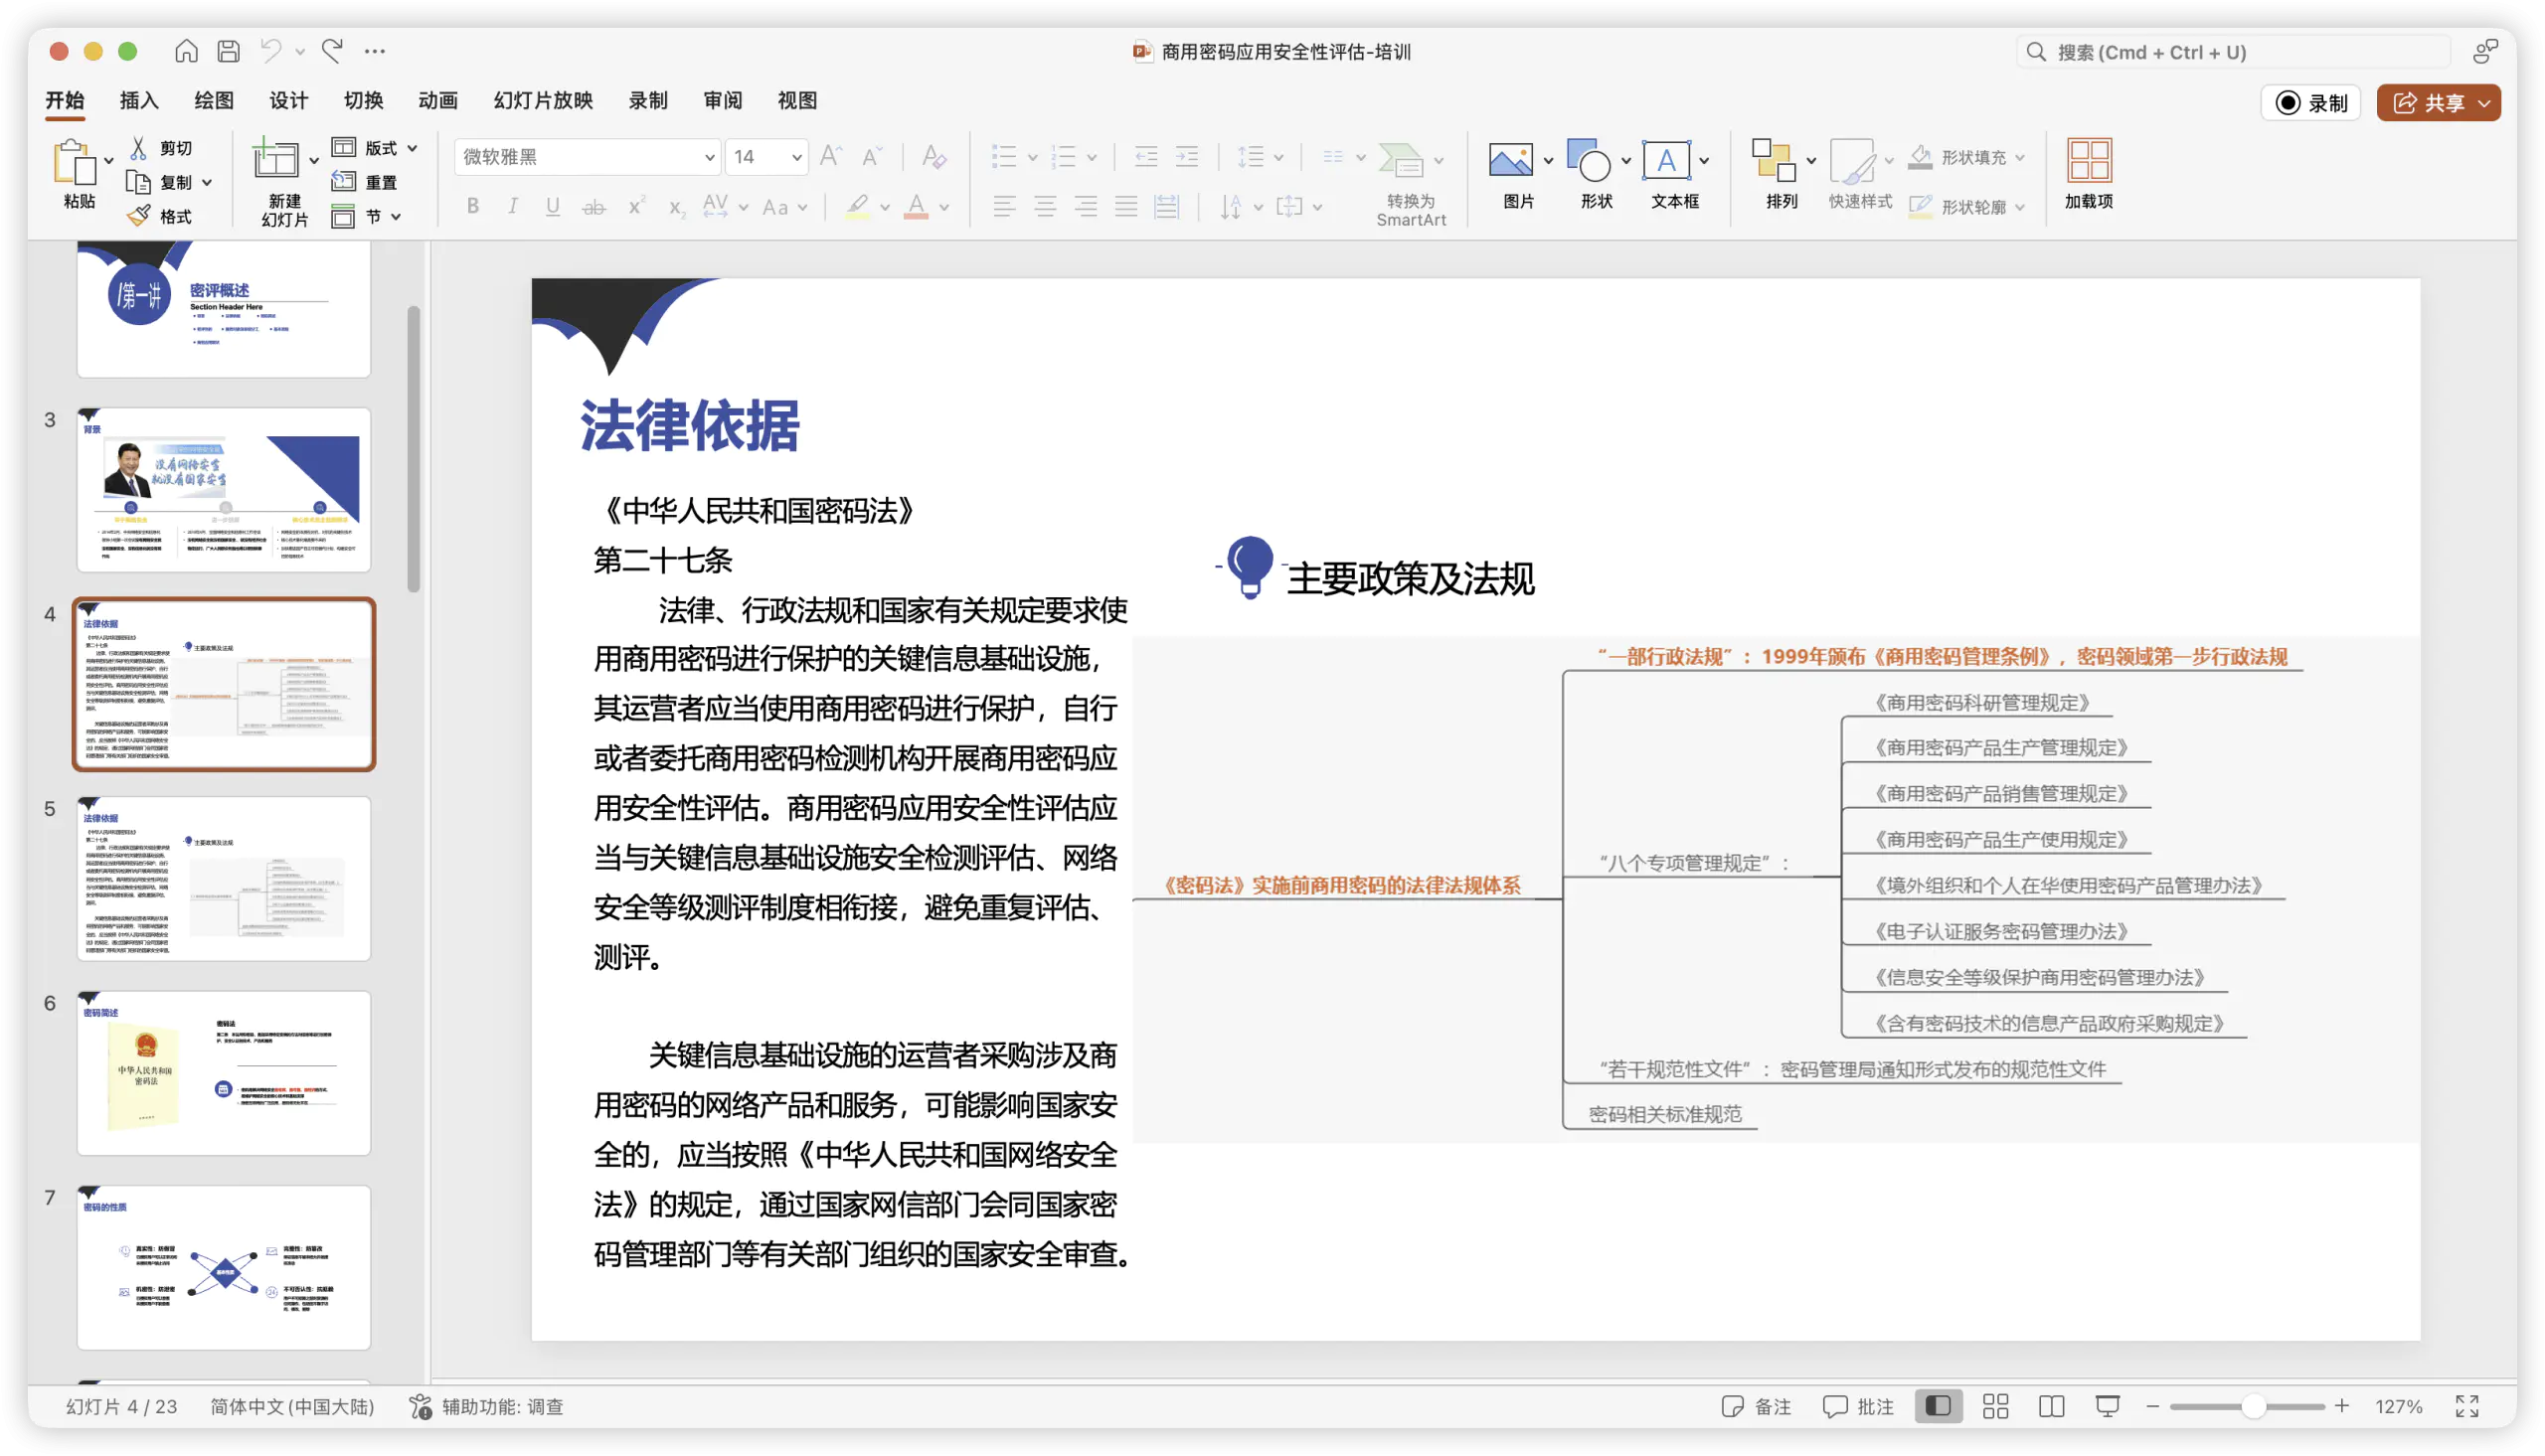Image resolution: width=2545 pixels, height=1456 pixels.
Task: Reset slide layout with the 重置 icon
Action: click(x=344, y=181)
